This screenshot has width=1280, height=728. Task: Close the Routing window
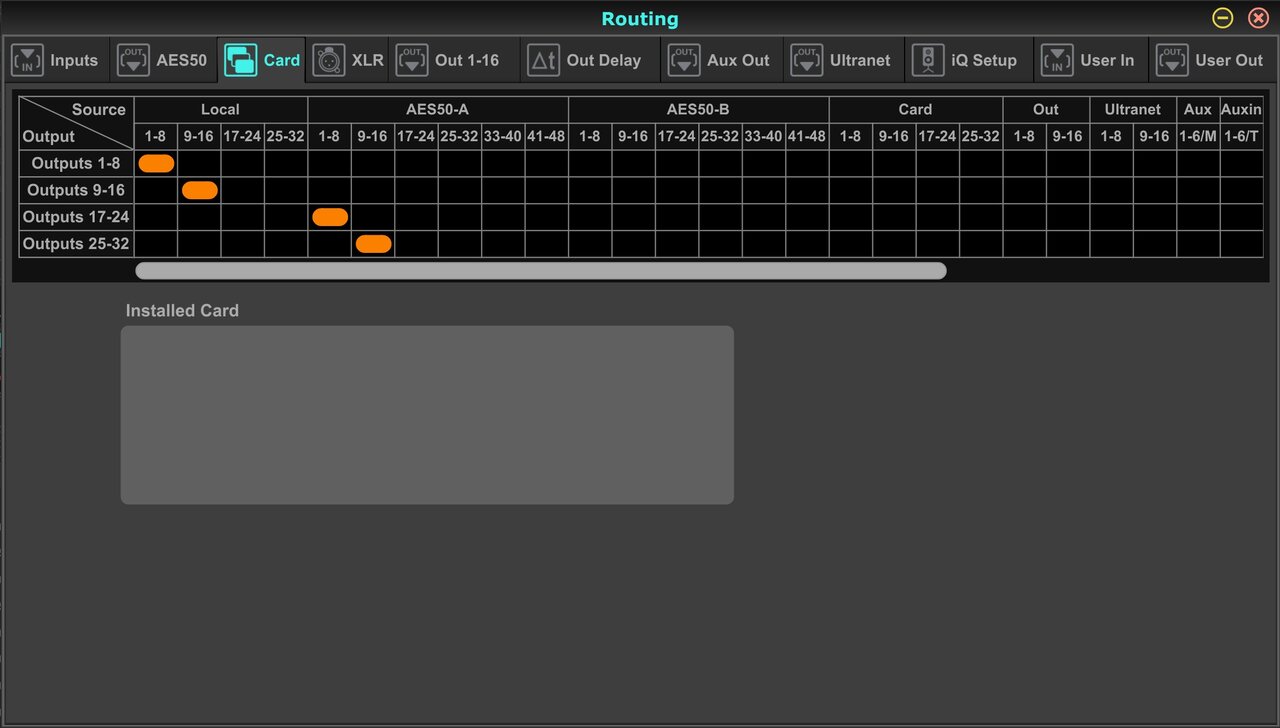tap(1258, 18)
